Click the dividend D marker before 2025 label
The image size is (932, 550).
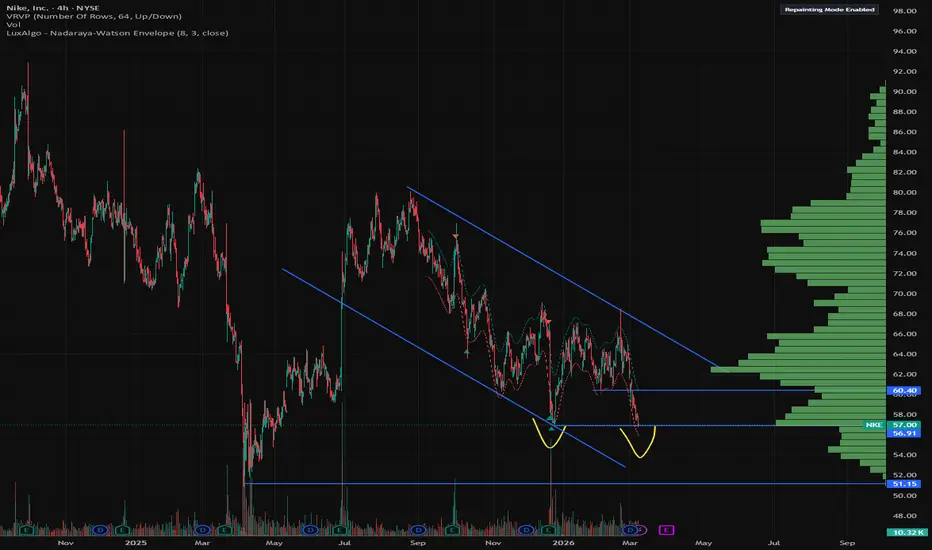pos(100,530)
